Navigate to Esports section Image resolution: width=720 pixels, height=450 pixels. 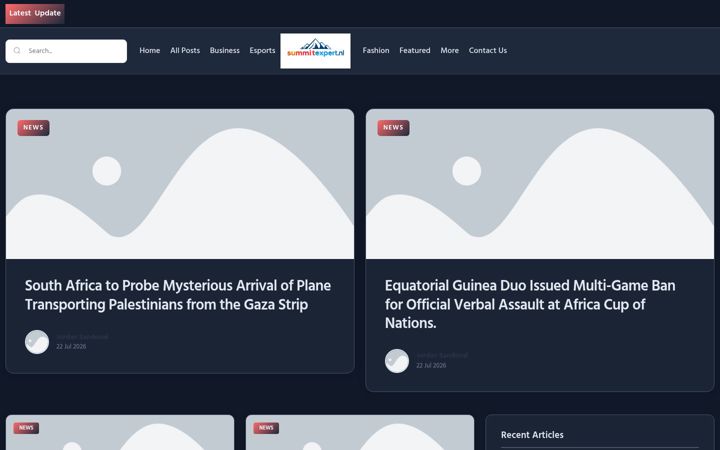coord(262,51)
